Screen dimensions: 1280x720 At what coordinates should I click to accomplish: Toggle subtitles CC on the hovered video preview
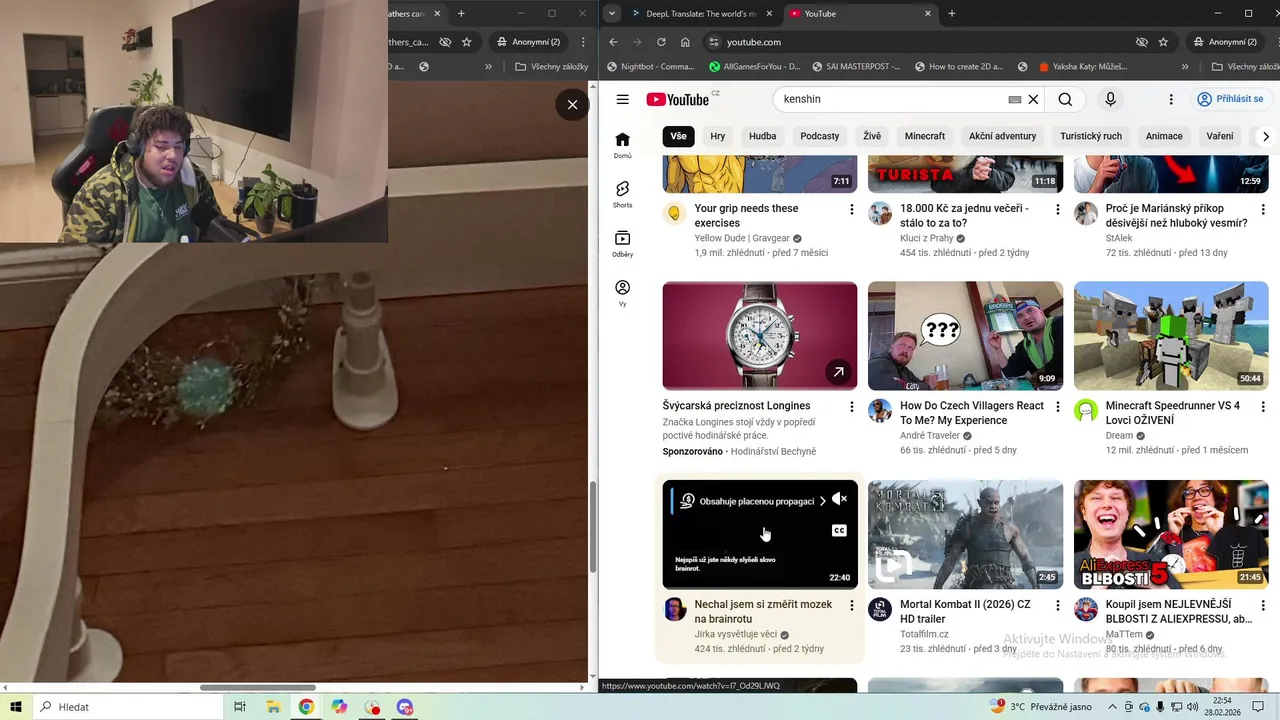pyautogui.click(x=839, y=531)
